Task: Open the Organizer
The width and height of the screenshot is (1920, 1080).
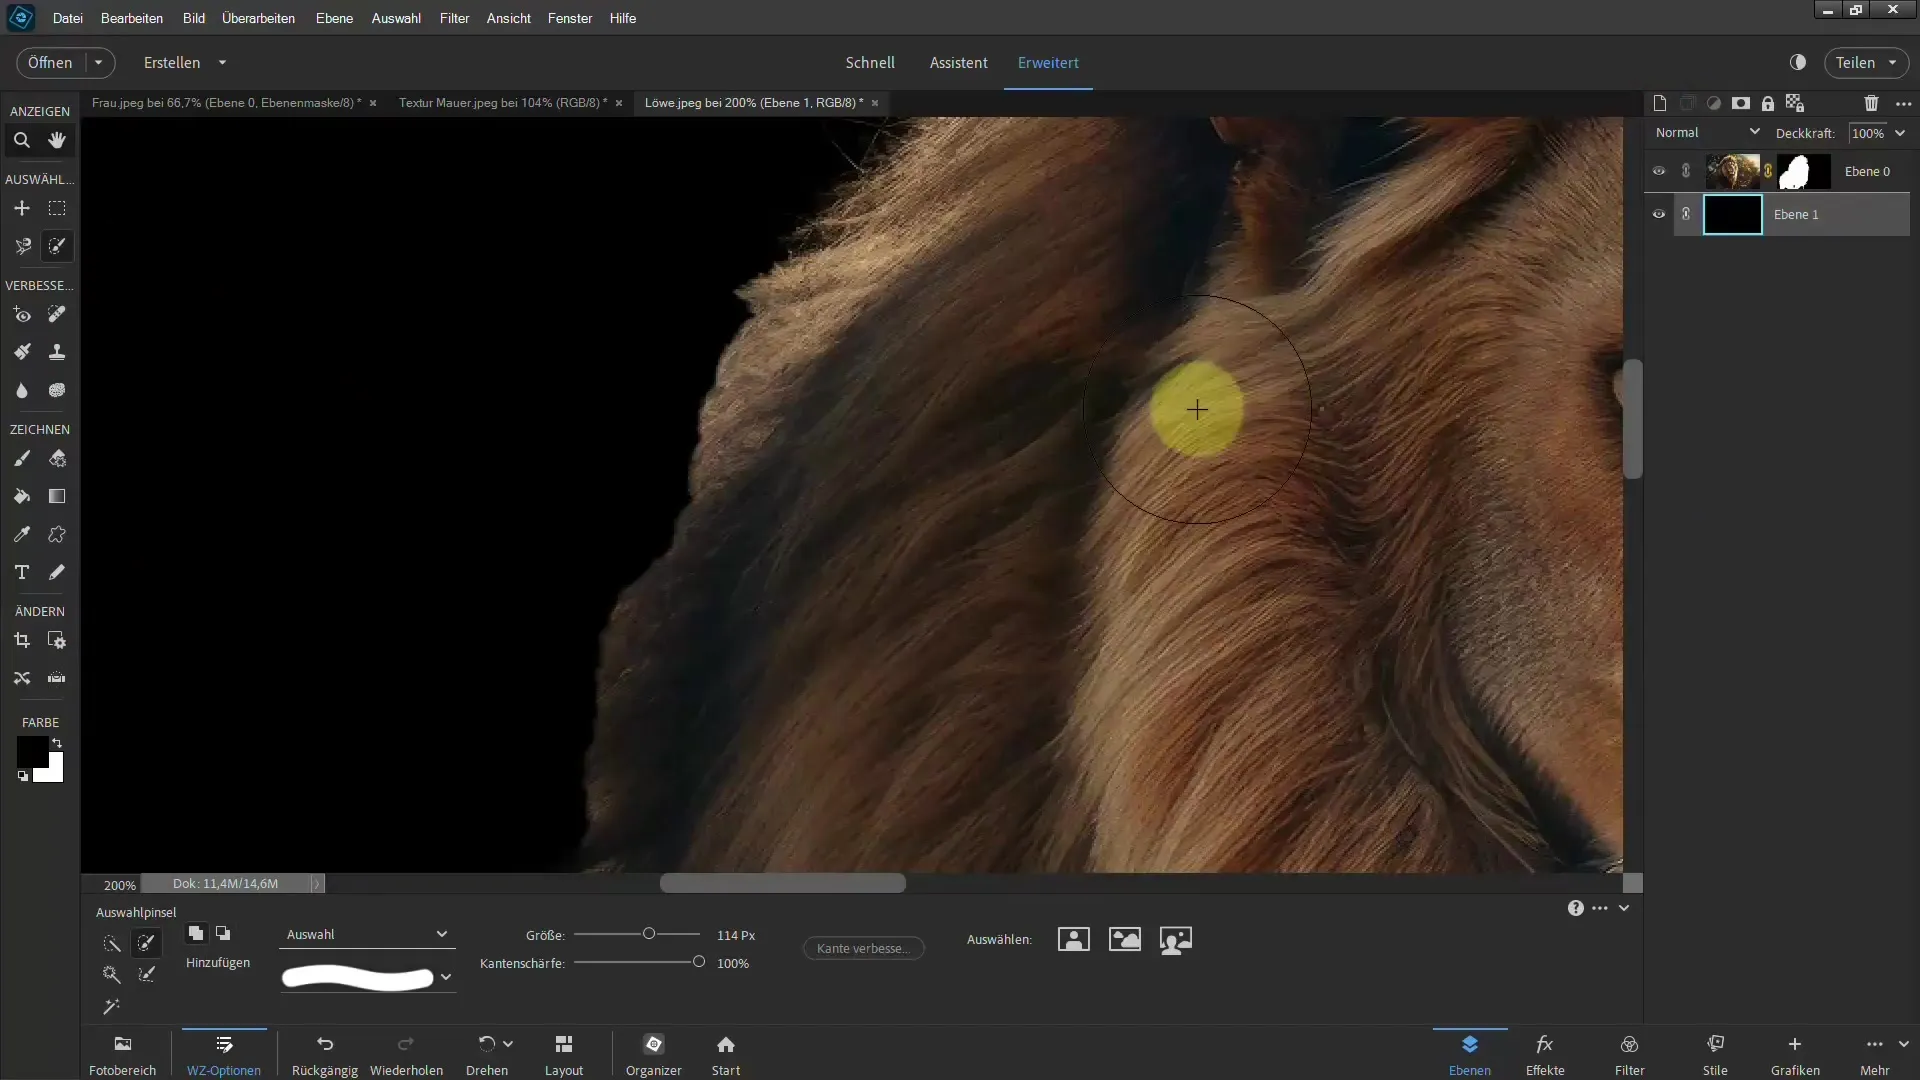Action: [x=654, y=1055]
